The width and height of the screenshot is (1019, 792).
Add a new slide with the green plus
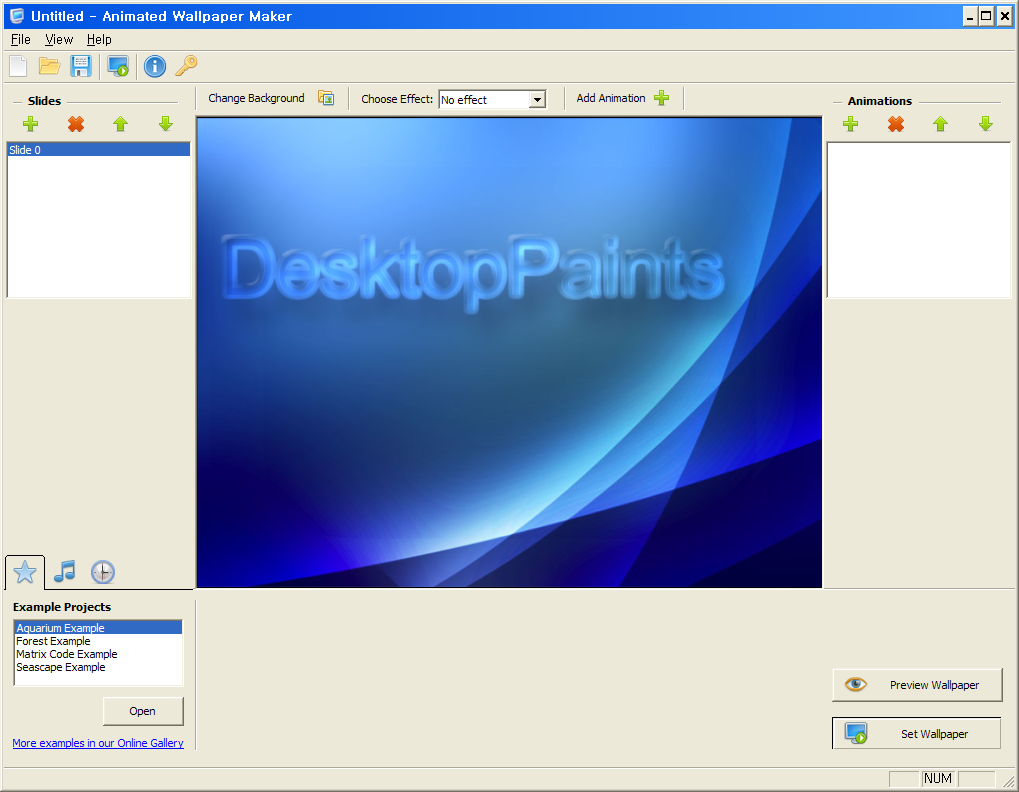[31, 123]
